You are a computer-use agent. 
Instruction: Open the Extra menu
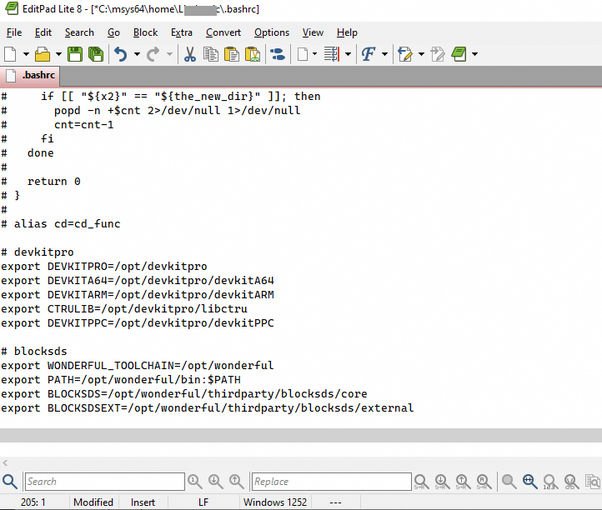(x=182, y=33)
